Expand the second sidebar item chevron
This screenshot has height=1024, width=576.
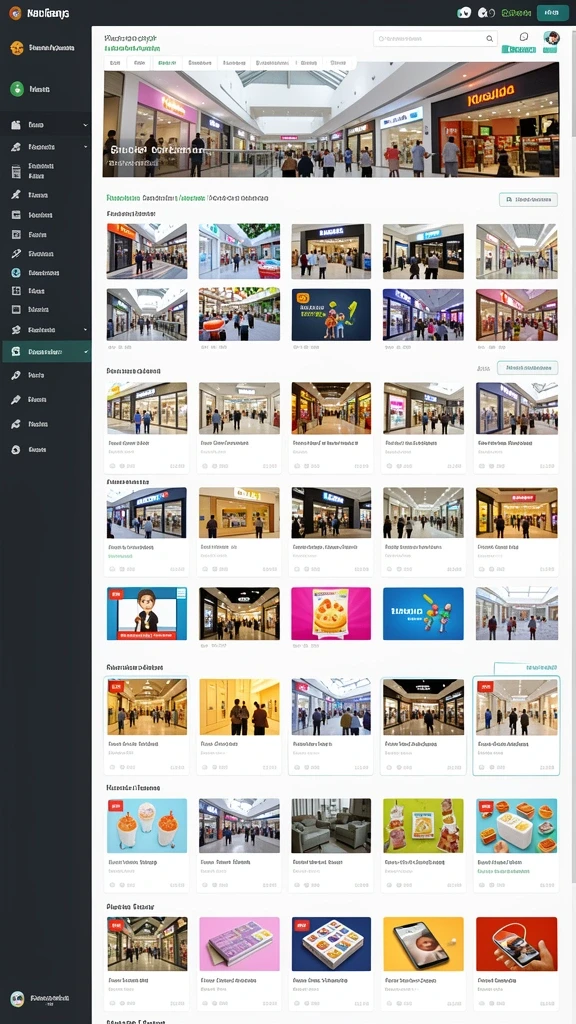click(86, 147)
